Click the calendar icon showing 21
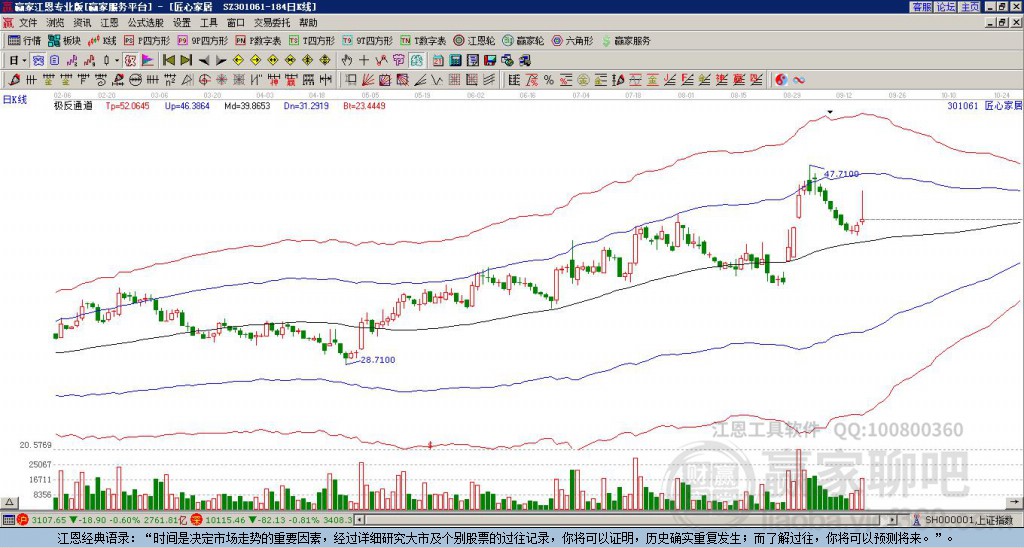 [x=438, y=60]
